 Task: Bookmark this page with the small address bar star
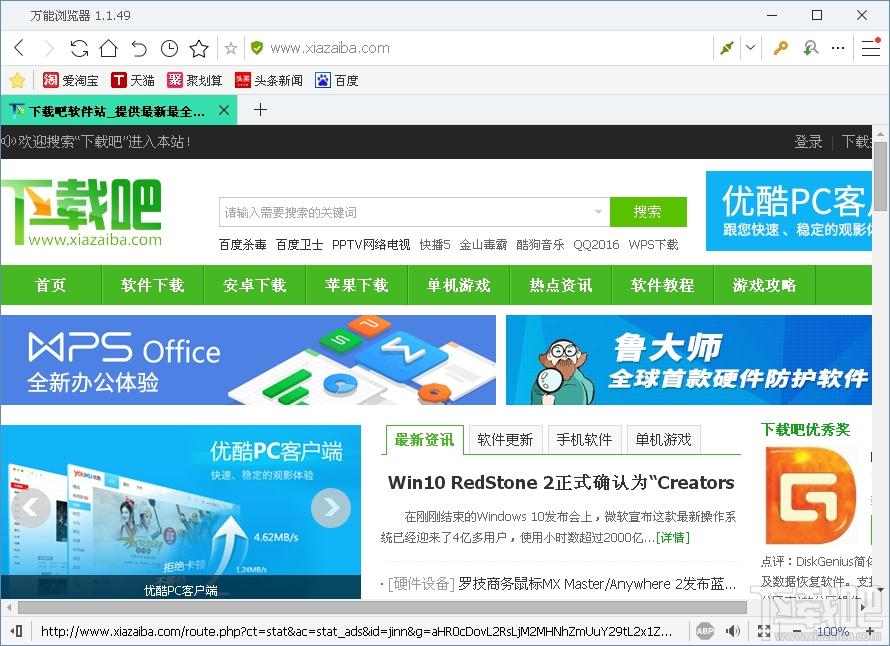(230, 48)
